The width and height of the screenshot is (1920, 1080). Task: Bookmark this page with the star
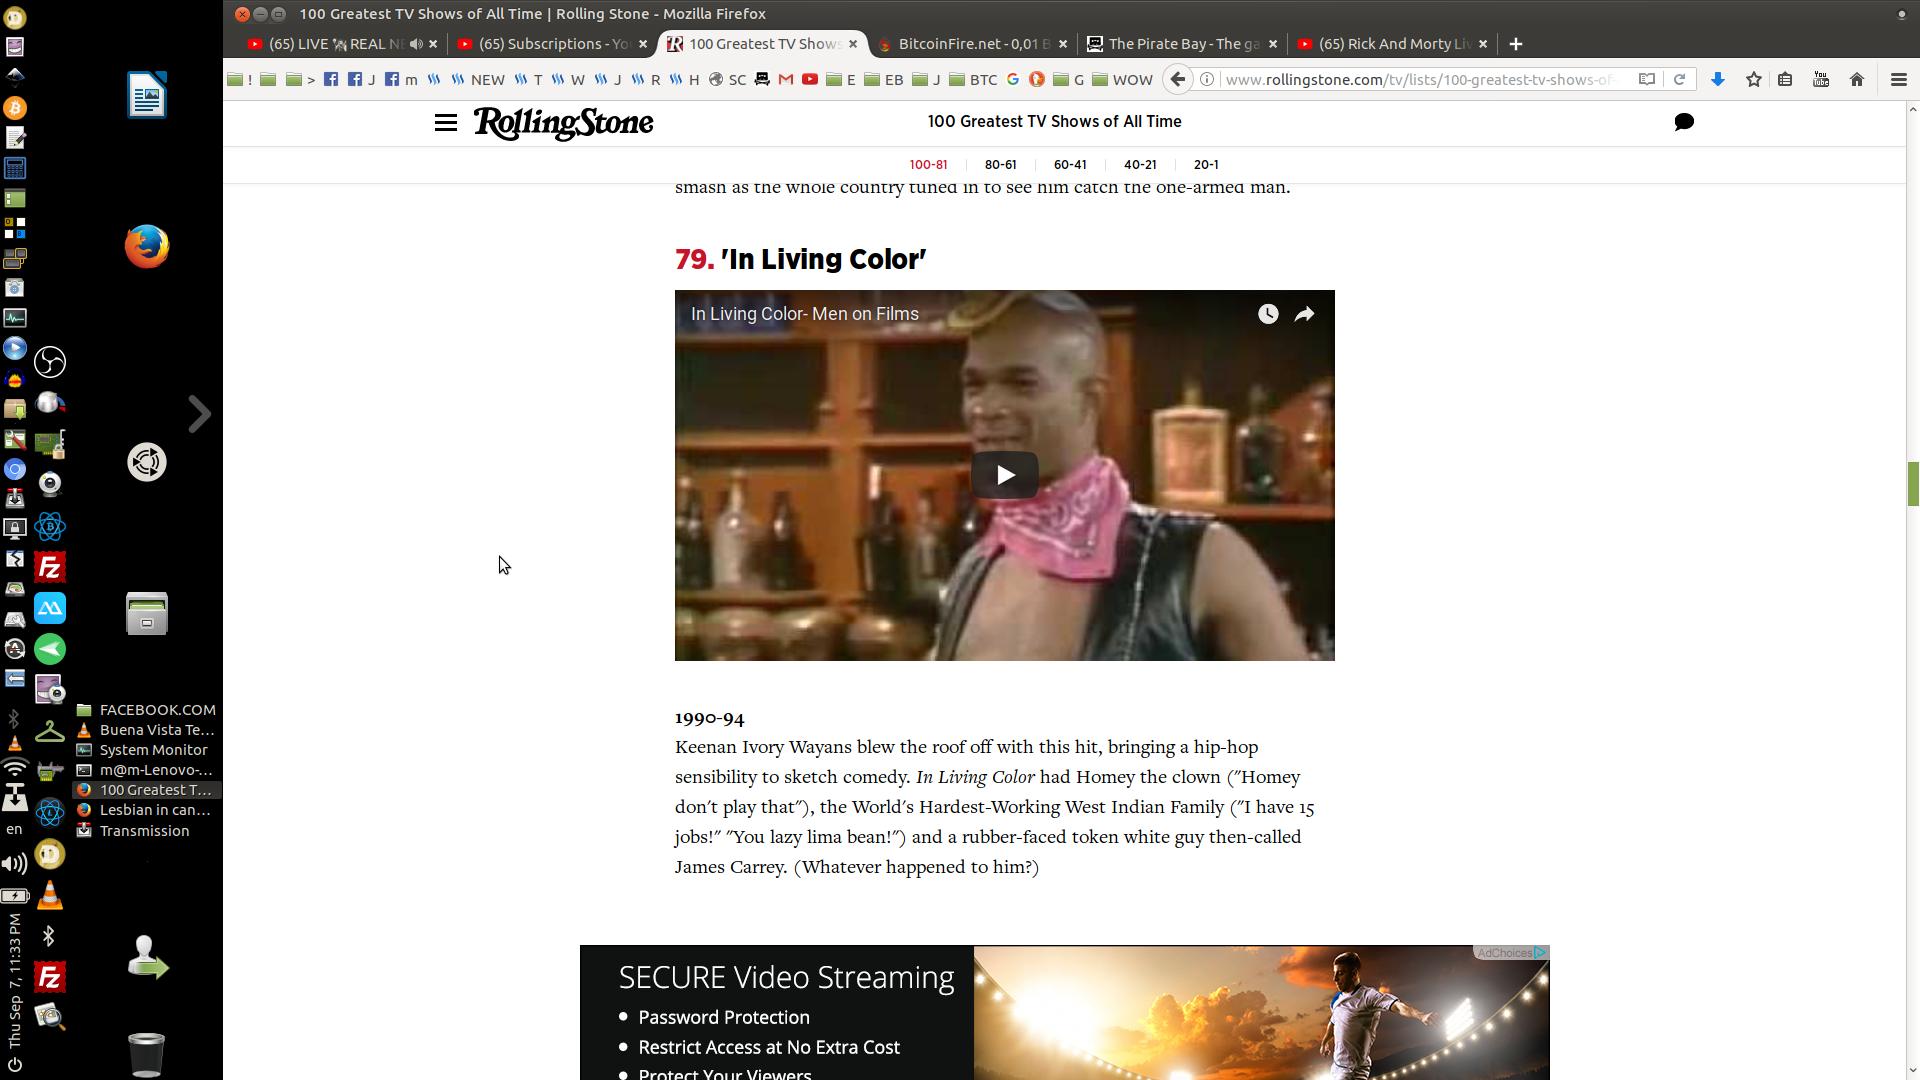click(1754, 80)
